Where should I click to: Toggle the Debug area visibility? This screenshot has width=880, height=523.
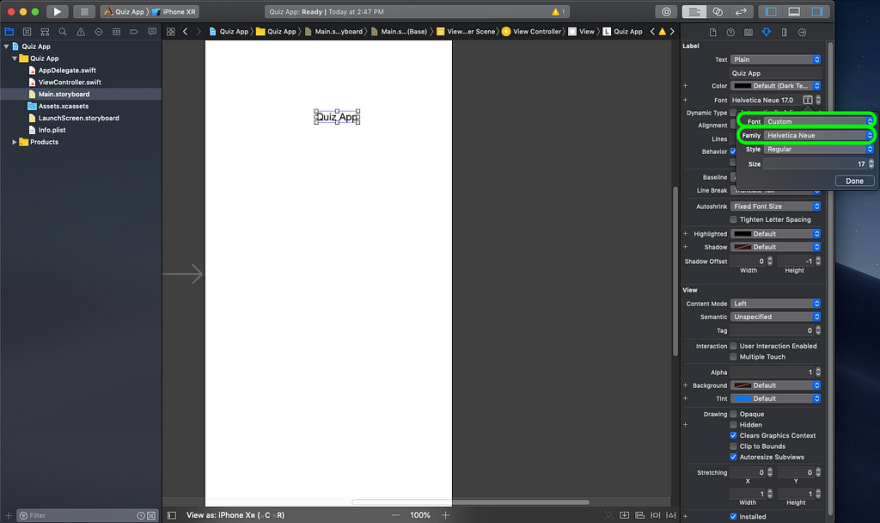coord(794,11)
